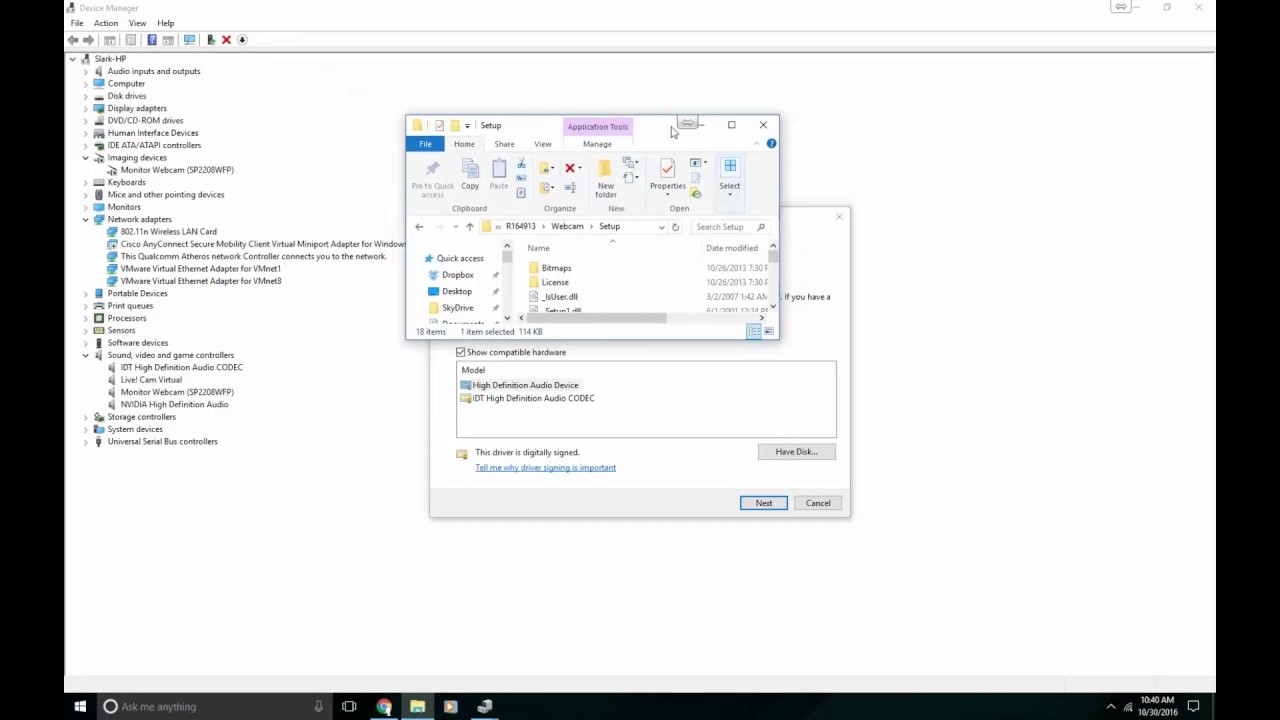The image size is (1280, 720).
Task: Click the Rename icon in Organize group
Action: click(x=570, y=188)
